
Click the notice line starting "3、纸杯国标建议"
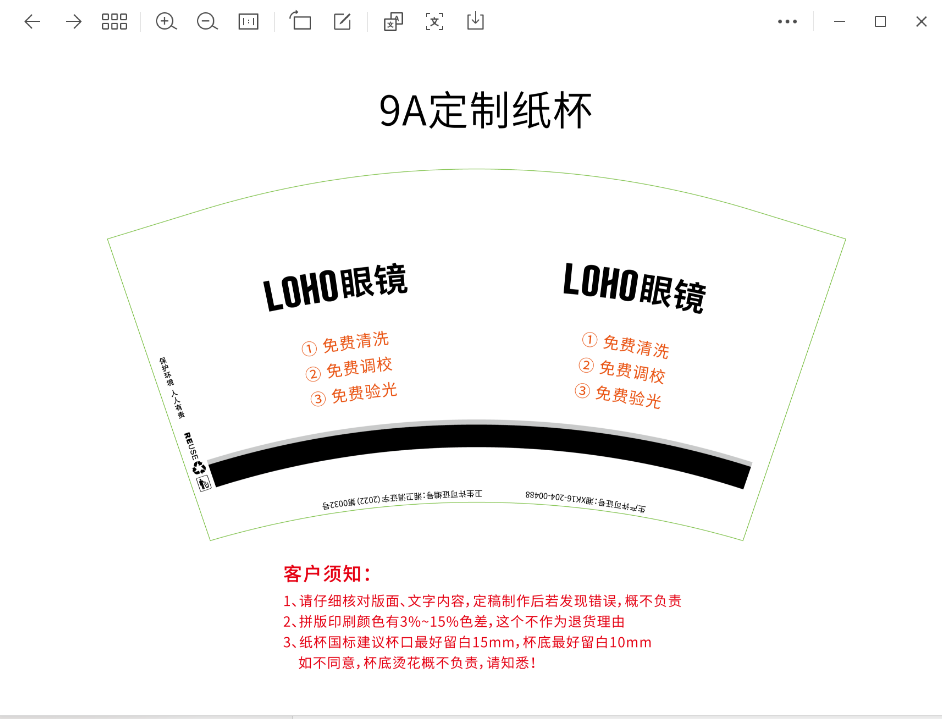467,642
